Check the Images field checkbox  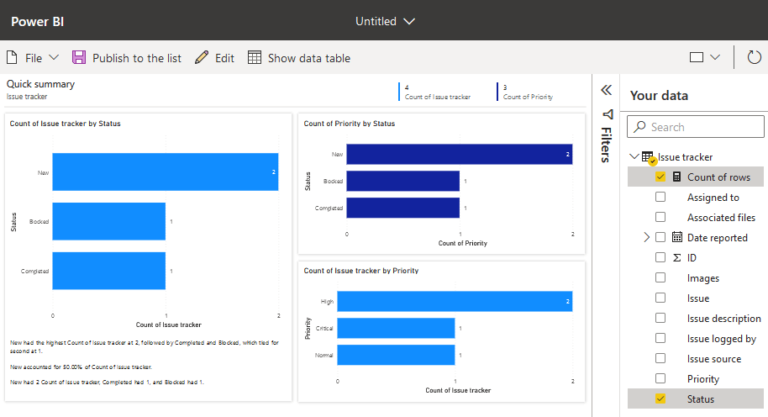660,278
